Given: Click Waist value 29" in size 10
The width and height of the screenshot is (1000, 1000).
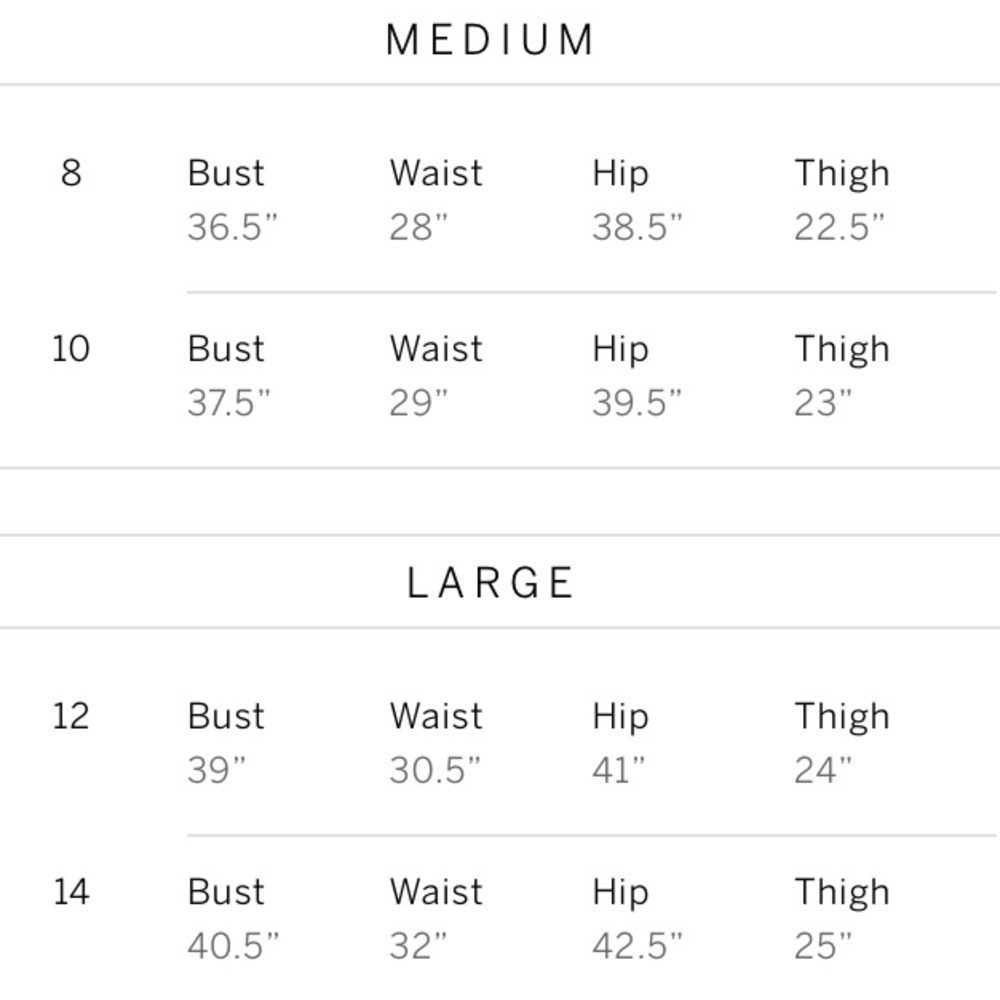Looking at the screenshot, I should click(419, 403).
